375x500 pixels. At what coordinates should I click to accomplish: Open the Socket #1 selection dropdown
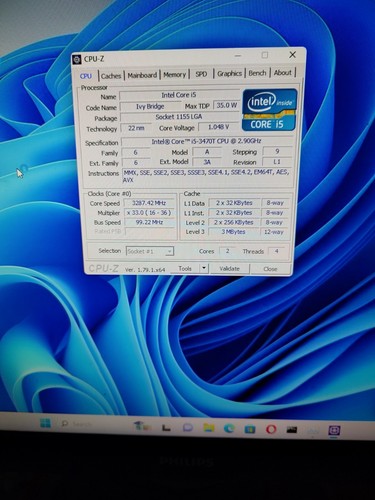150,251
